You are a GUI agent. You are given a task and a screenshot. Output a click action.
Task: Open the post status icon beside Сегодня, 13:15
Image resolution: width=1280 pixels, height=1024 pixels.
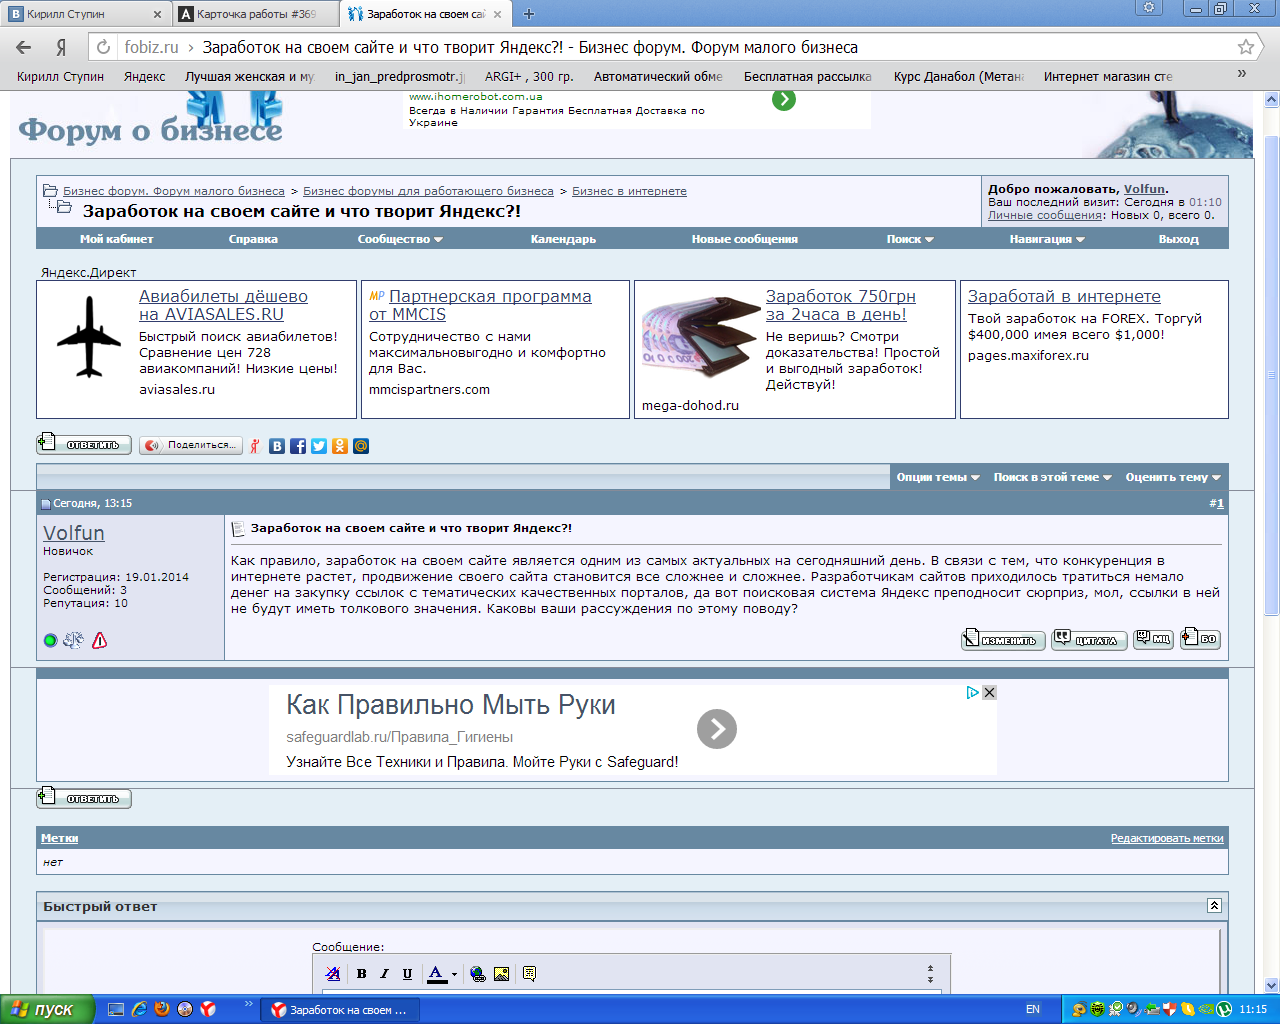[45, 504]
